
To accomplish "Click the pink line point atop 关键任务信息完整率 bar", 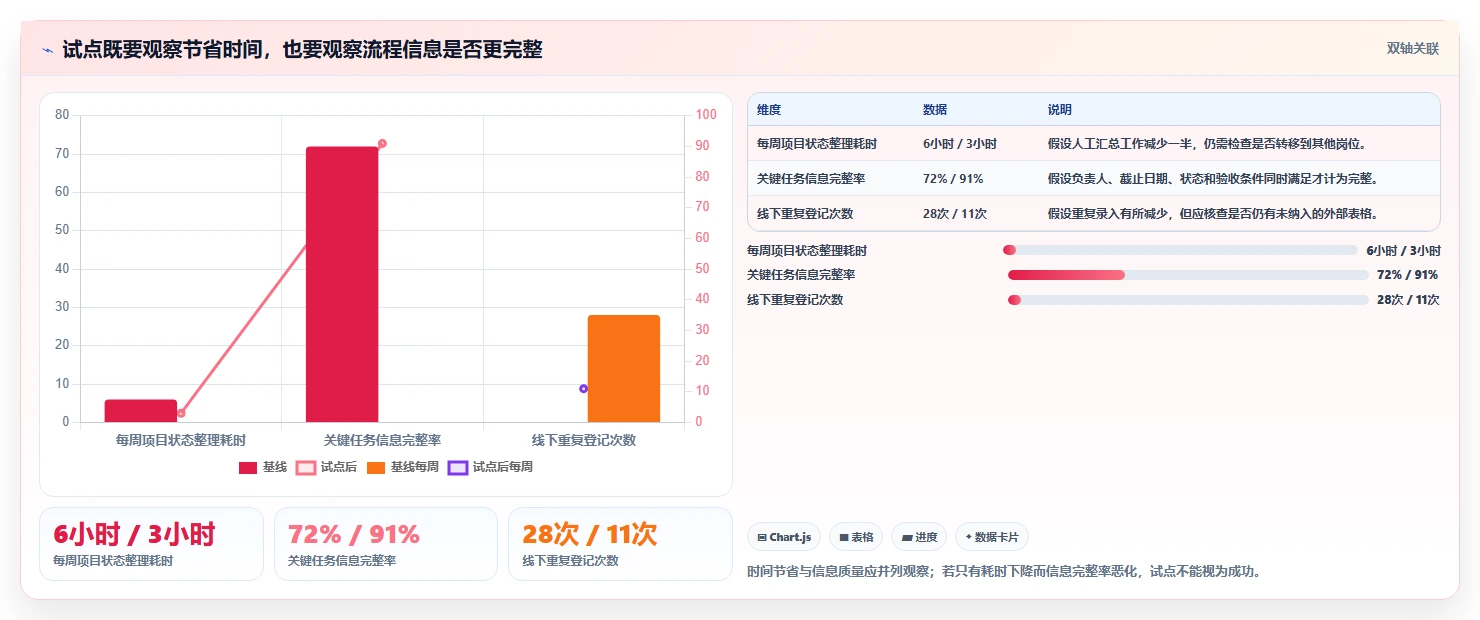I will click(x=382, y=144).
